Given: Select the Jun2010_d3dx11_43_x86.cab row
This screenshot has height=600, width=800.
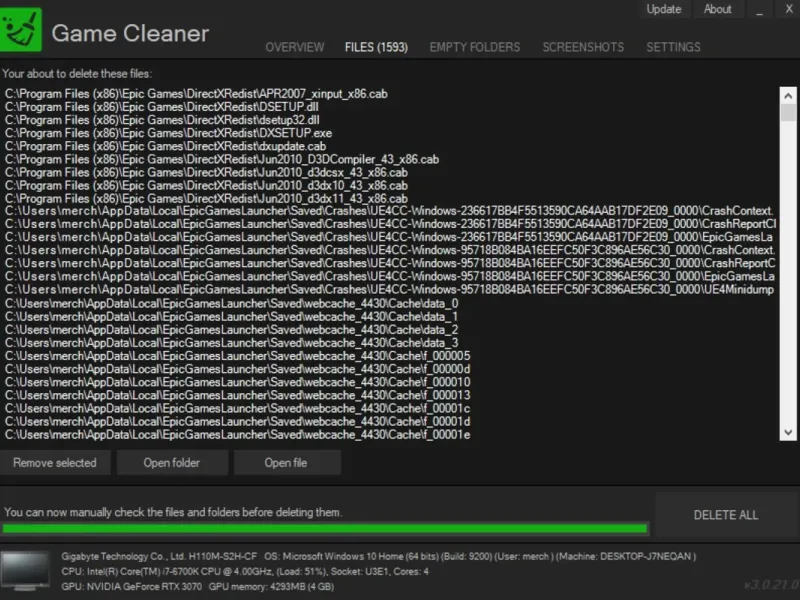Looking at the screenshot, I should [x=391, y=199].
